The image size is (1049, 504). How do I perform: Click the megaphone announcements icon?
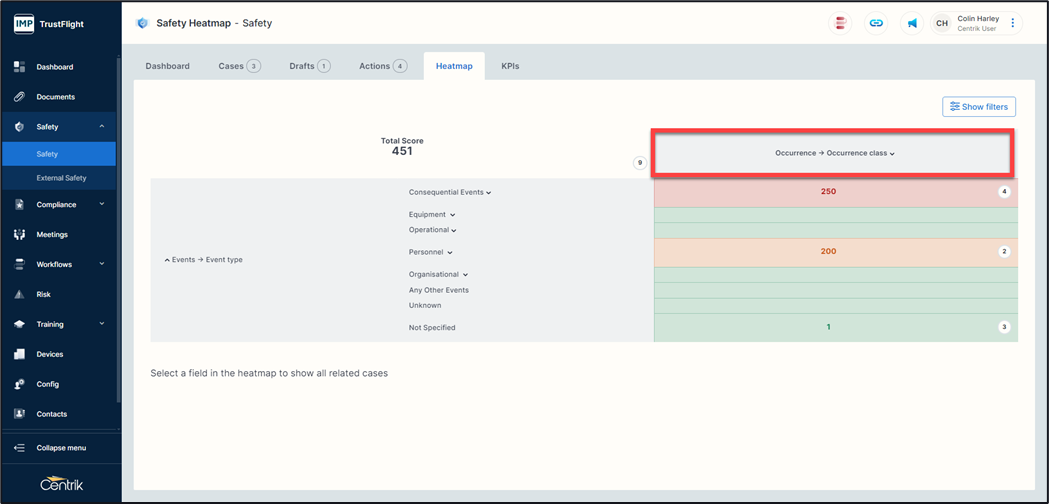point(912,23)
